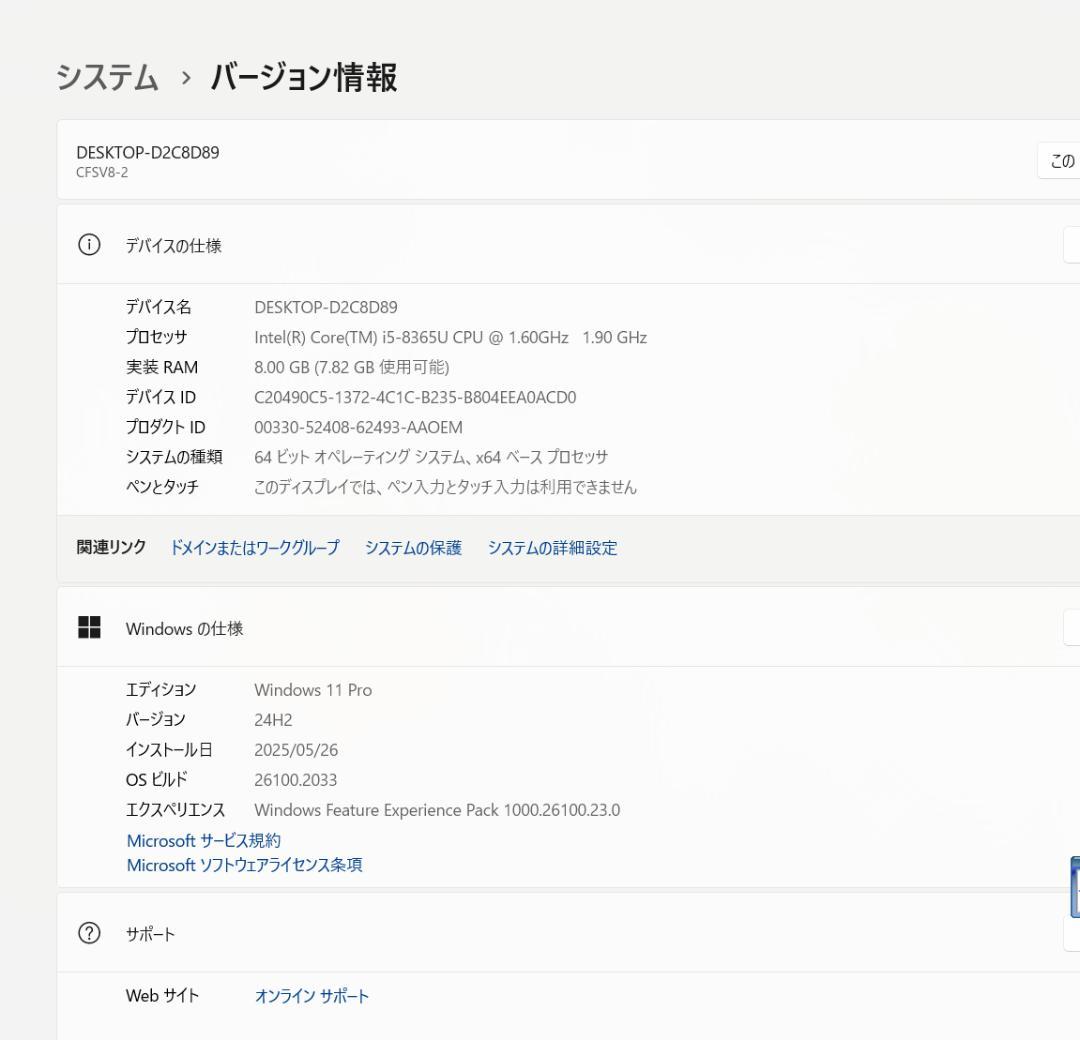The width and height of the screenshot is (1080, 1040).
Task: Open Microsoft サービス規約 link
Action: tap(203, 841)
